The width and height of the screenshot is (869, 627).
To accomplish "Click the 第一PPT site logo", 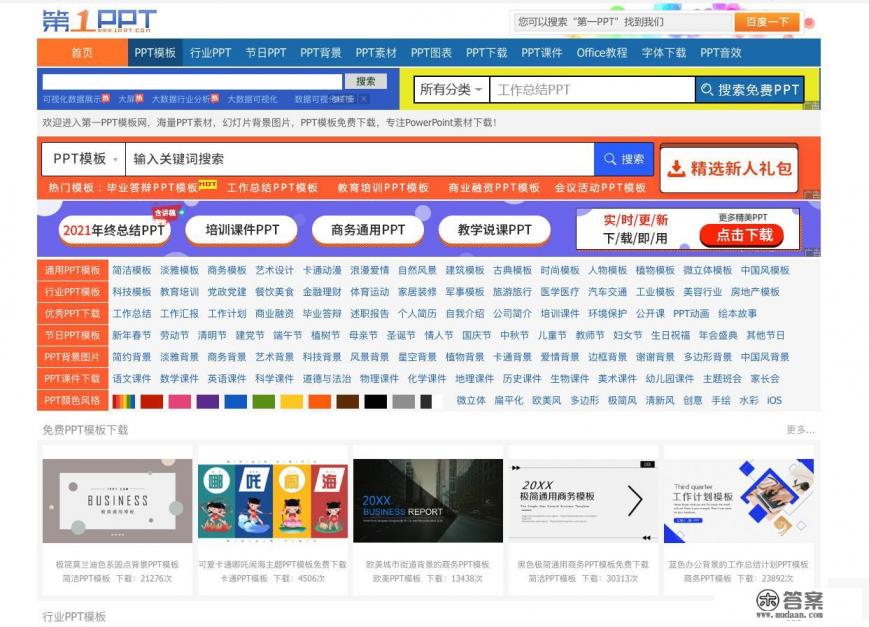I will tap(95, 18).
